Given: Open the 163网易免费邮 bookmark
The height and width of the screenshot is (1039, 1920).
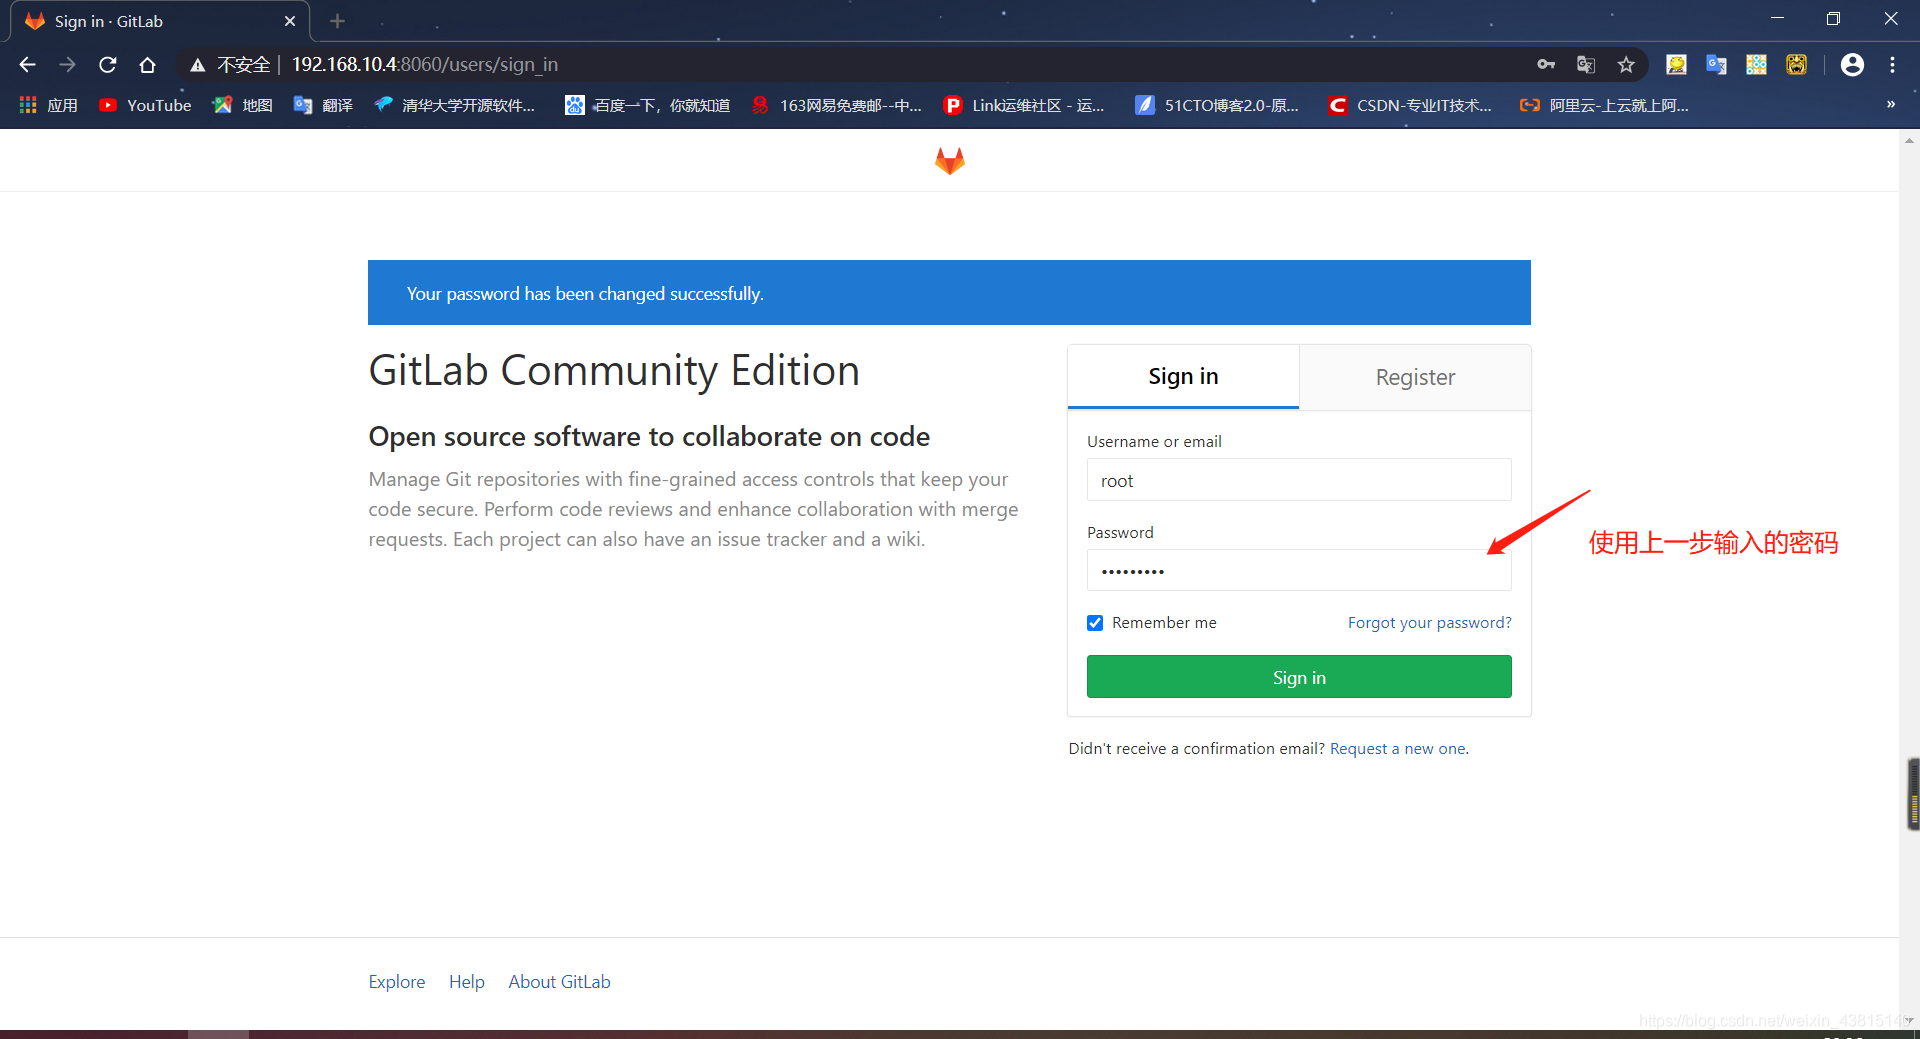Looking at the screenshot, I should click(837, 105).
